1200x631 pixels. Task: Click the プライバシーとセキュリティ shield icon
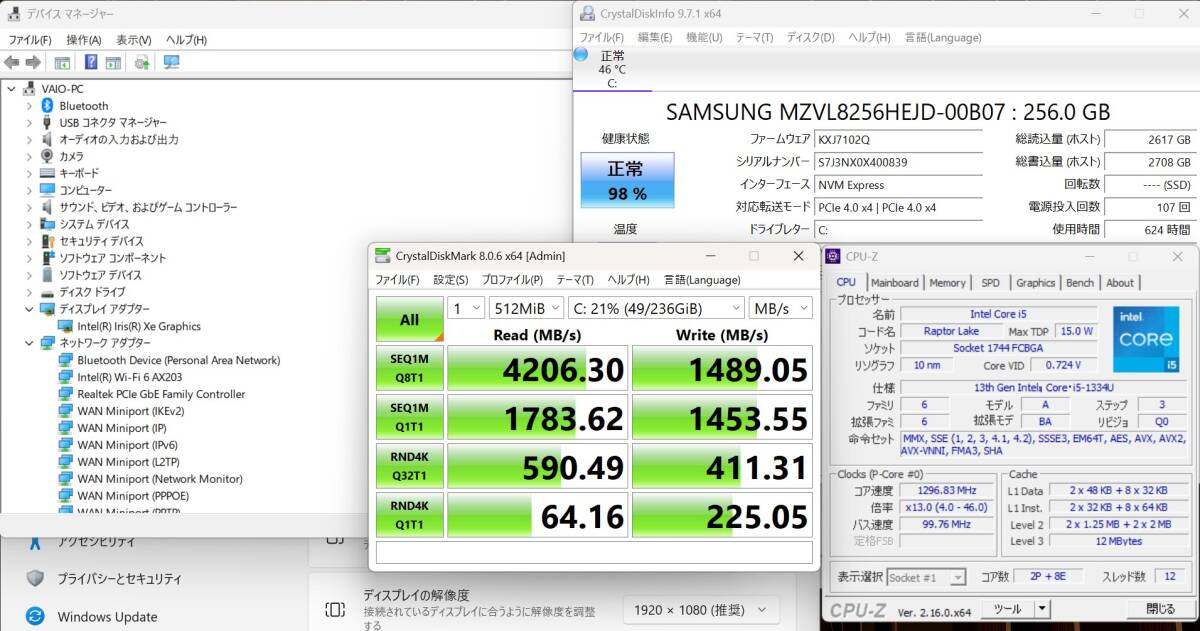tap(37, 578)
